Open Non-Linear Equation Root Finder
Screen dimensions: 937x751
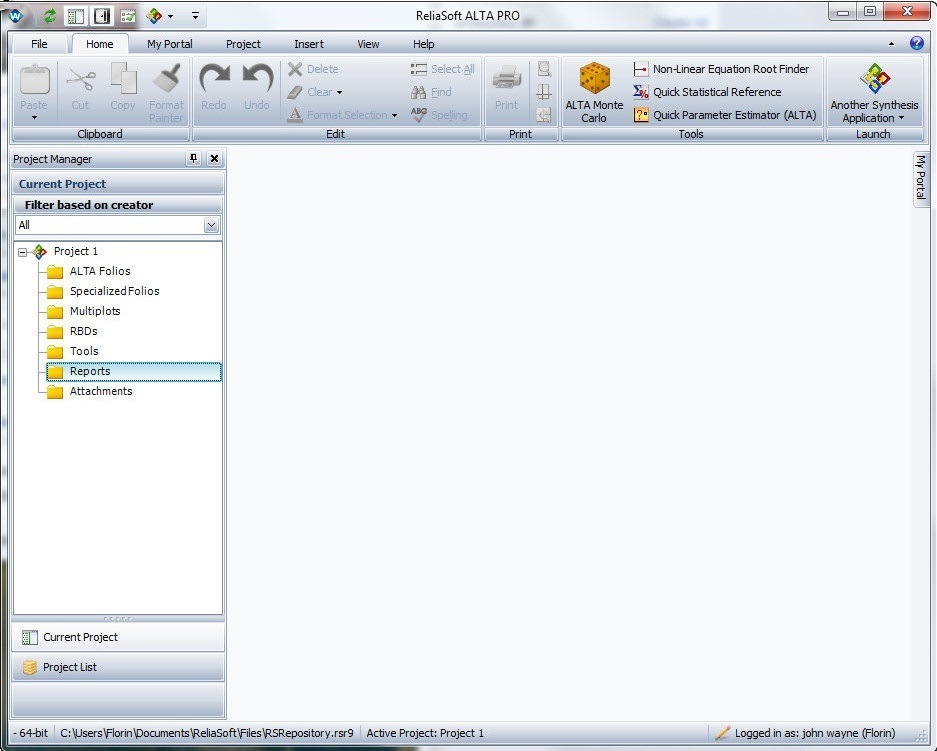[721, 69]
